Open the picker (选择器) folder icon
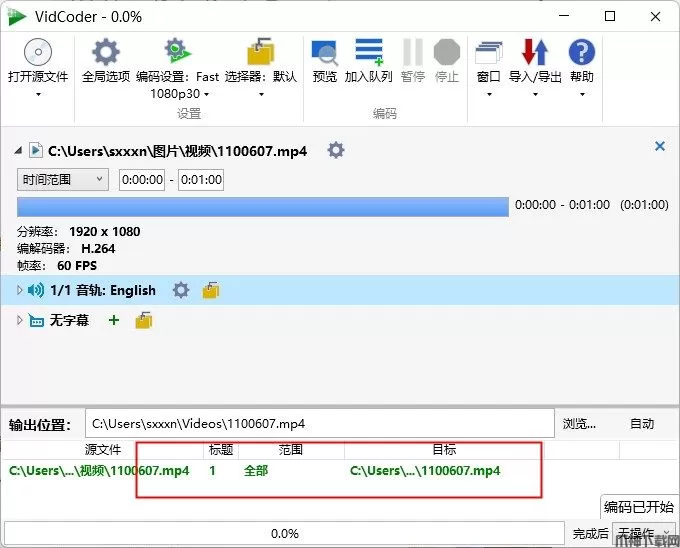The width and height of the screenshot is (680, 548). (260, 52)
